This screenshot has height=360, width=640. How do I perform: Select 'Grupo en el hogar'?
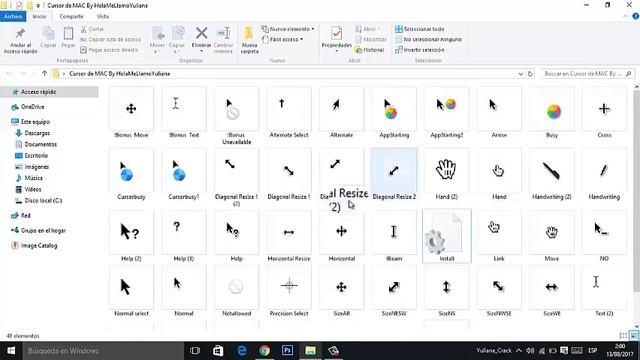tap(38, 231)
